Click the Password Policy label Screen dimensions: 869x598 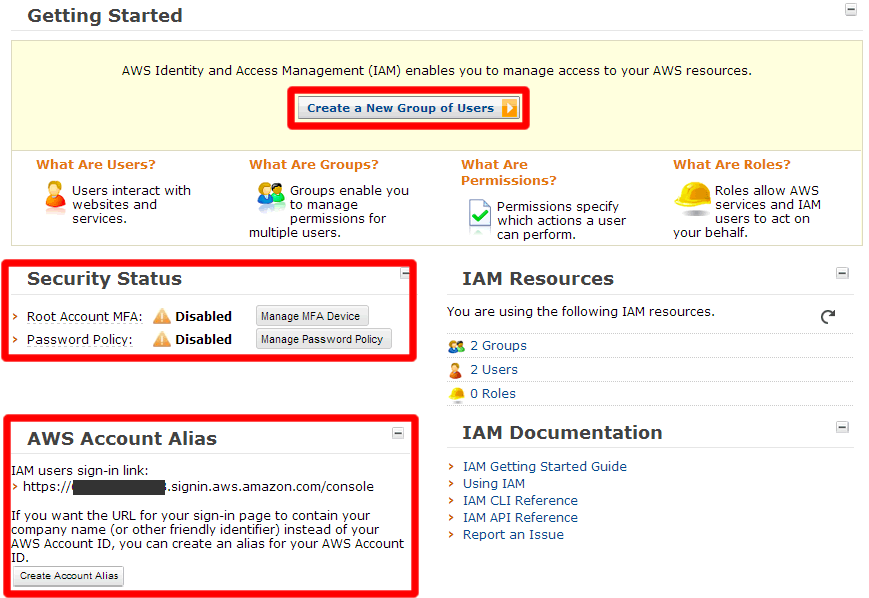tap(80, 339)
